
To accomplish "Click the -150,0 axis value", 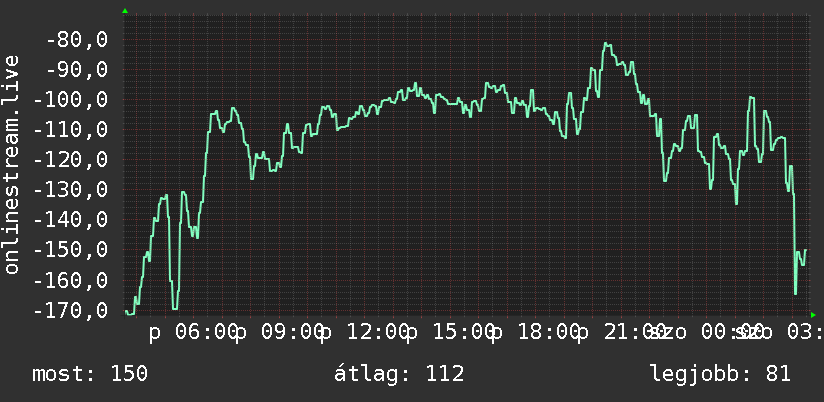I will pos(70,250).
